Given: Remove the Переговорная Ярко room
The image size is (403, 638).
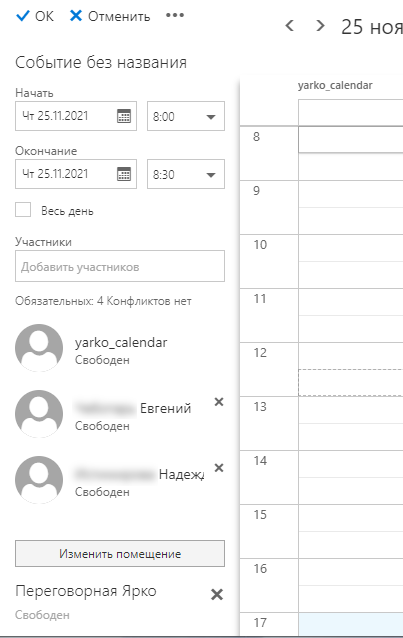Looking at the screenshot, I should pos(217,594).
